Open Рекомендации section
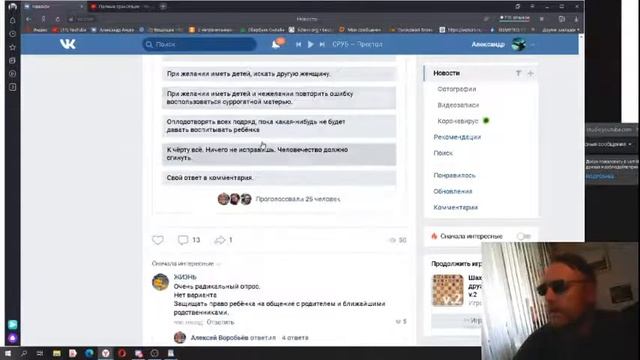Screen dimensions: 640x360 click(x=457, y=137)
